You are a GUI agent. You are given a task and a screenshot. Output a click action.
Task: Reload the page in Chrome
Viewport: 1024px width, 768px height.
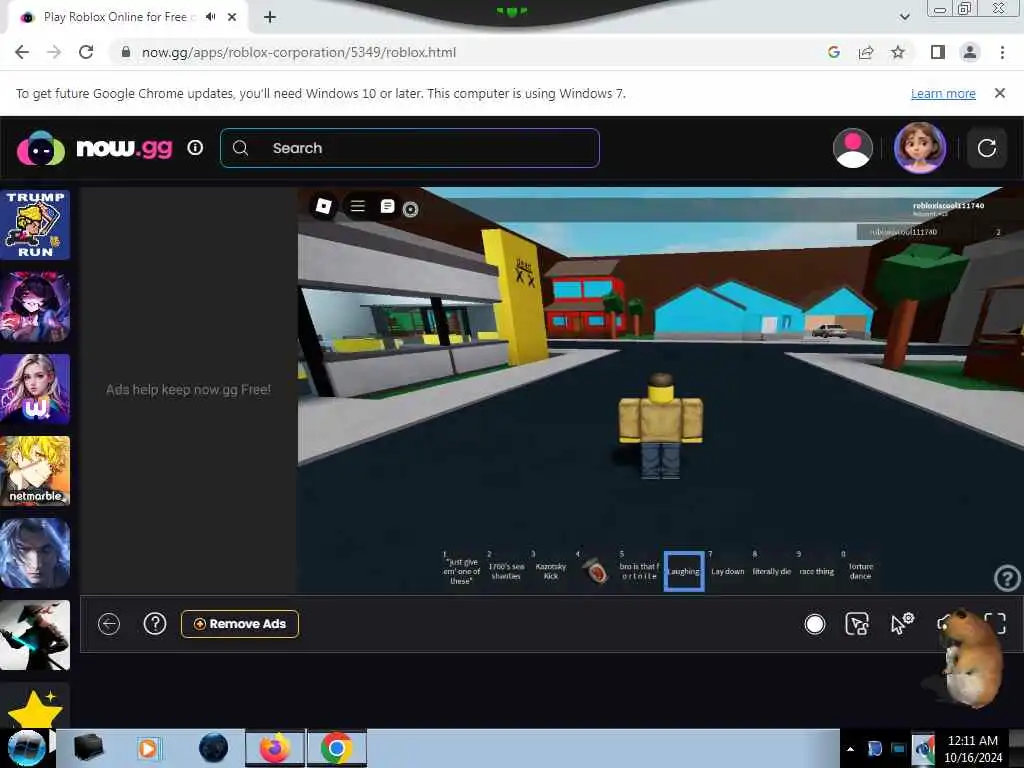coord(86,52)
